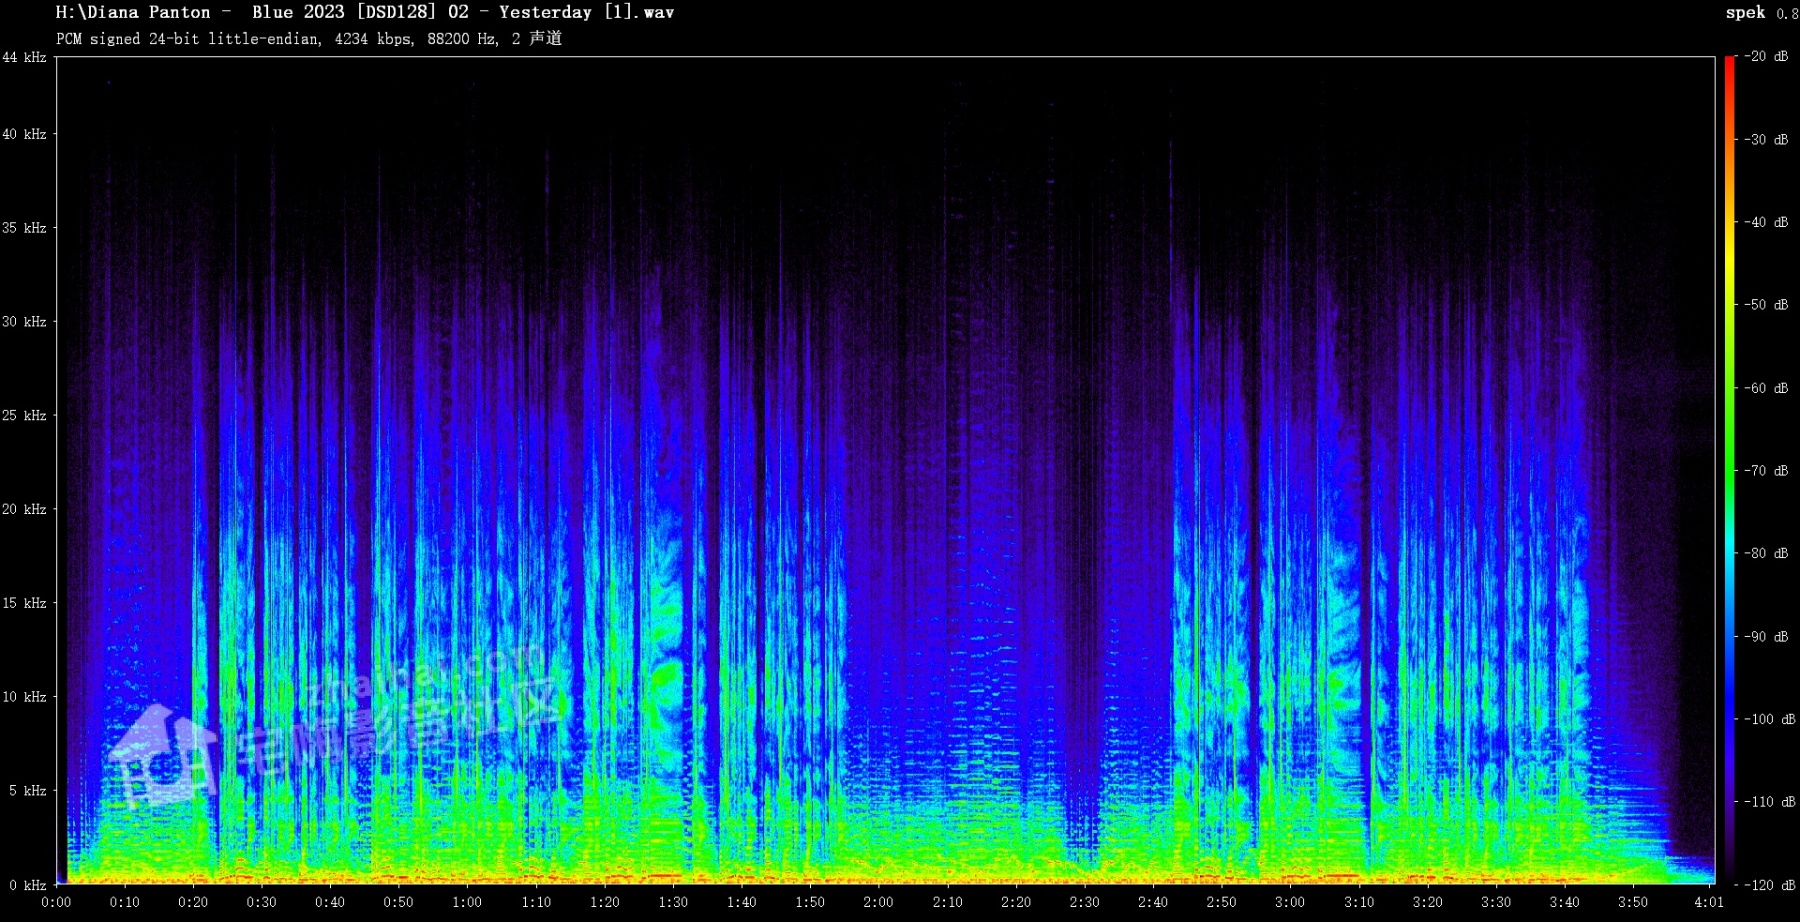This screenshot has width=1800, height=922.
Task: Click the '-100 dB' scale label
Action: tap(1770, 719)
